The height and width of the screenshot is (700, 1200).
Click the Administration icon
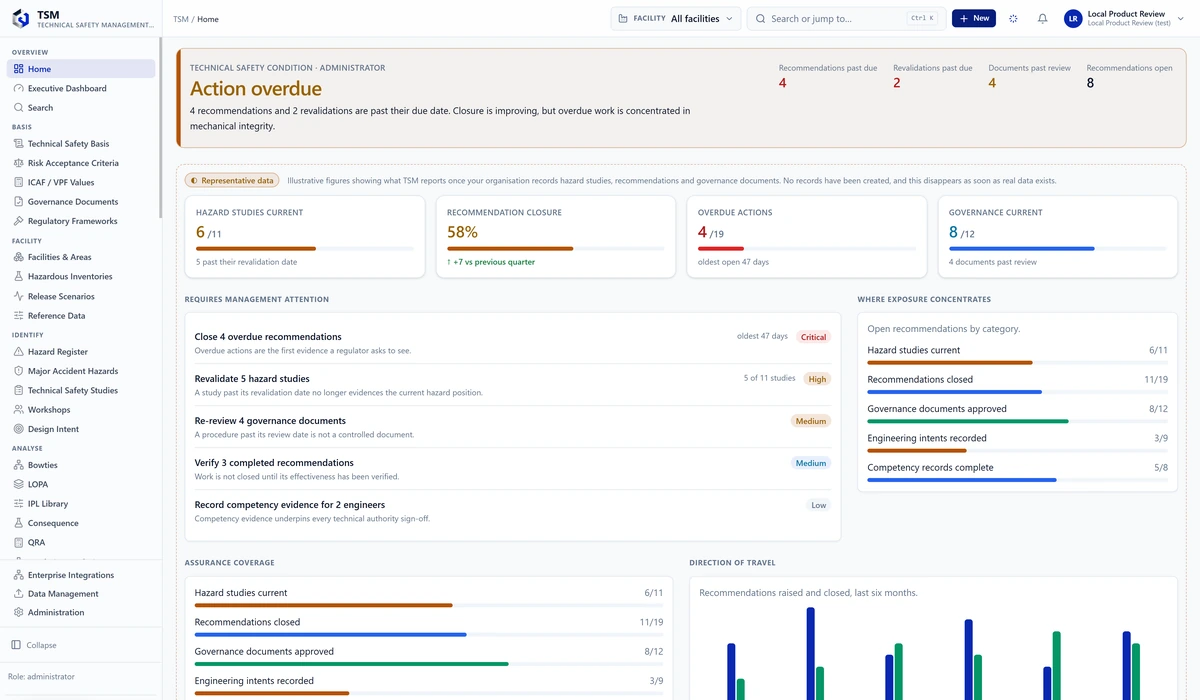18,613
